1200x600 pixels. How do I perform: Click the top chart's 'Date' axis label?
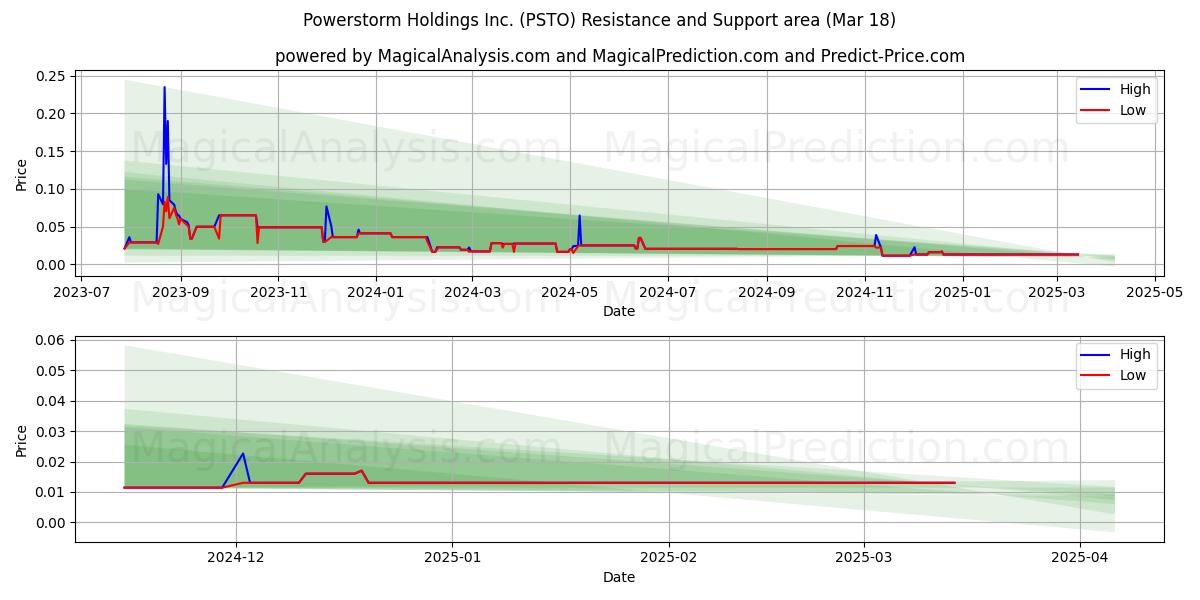pyautogui.click(x=619, y=312)
